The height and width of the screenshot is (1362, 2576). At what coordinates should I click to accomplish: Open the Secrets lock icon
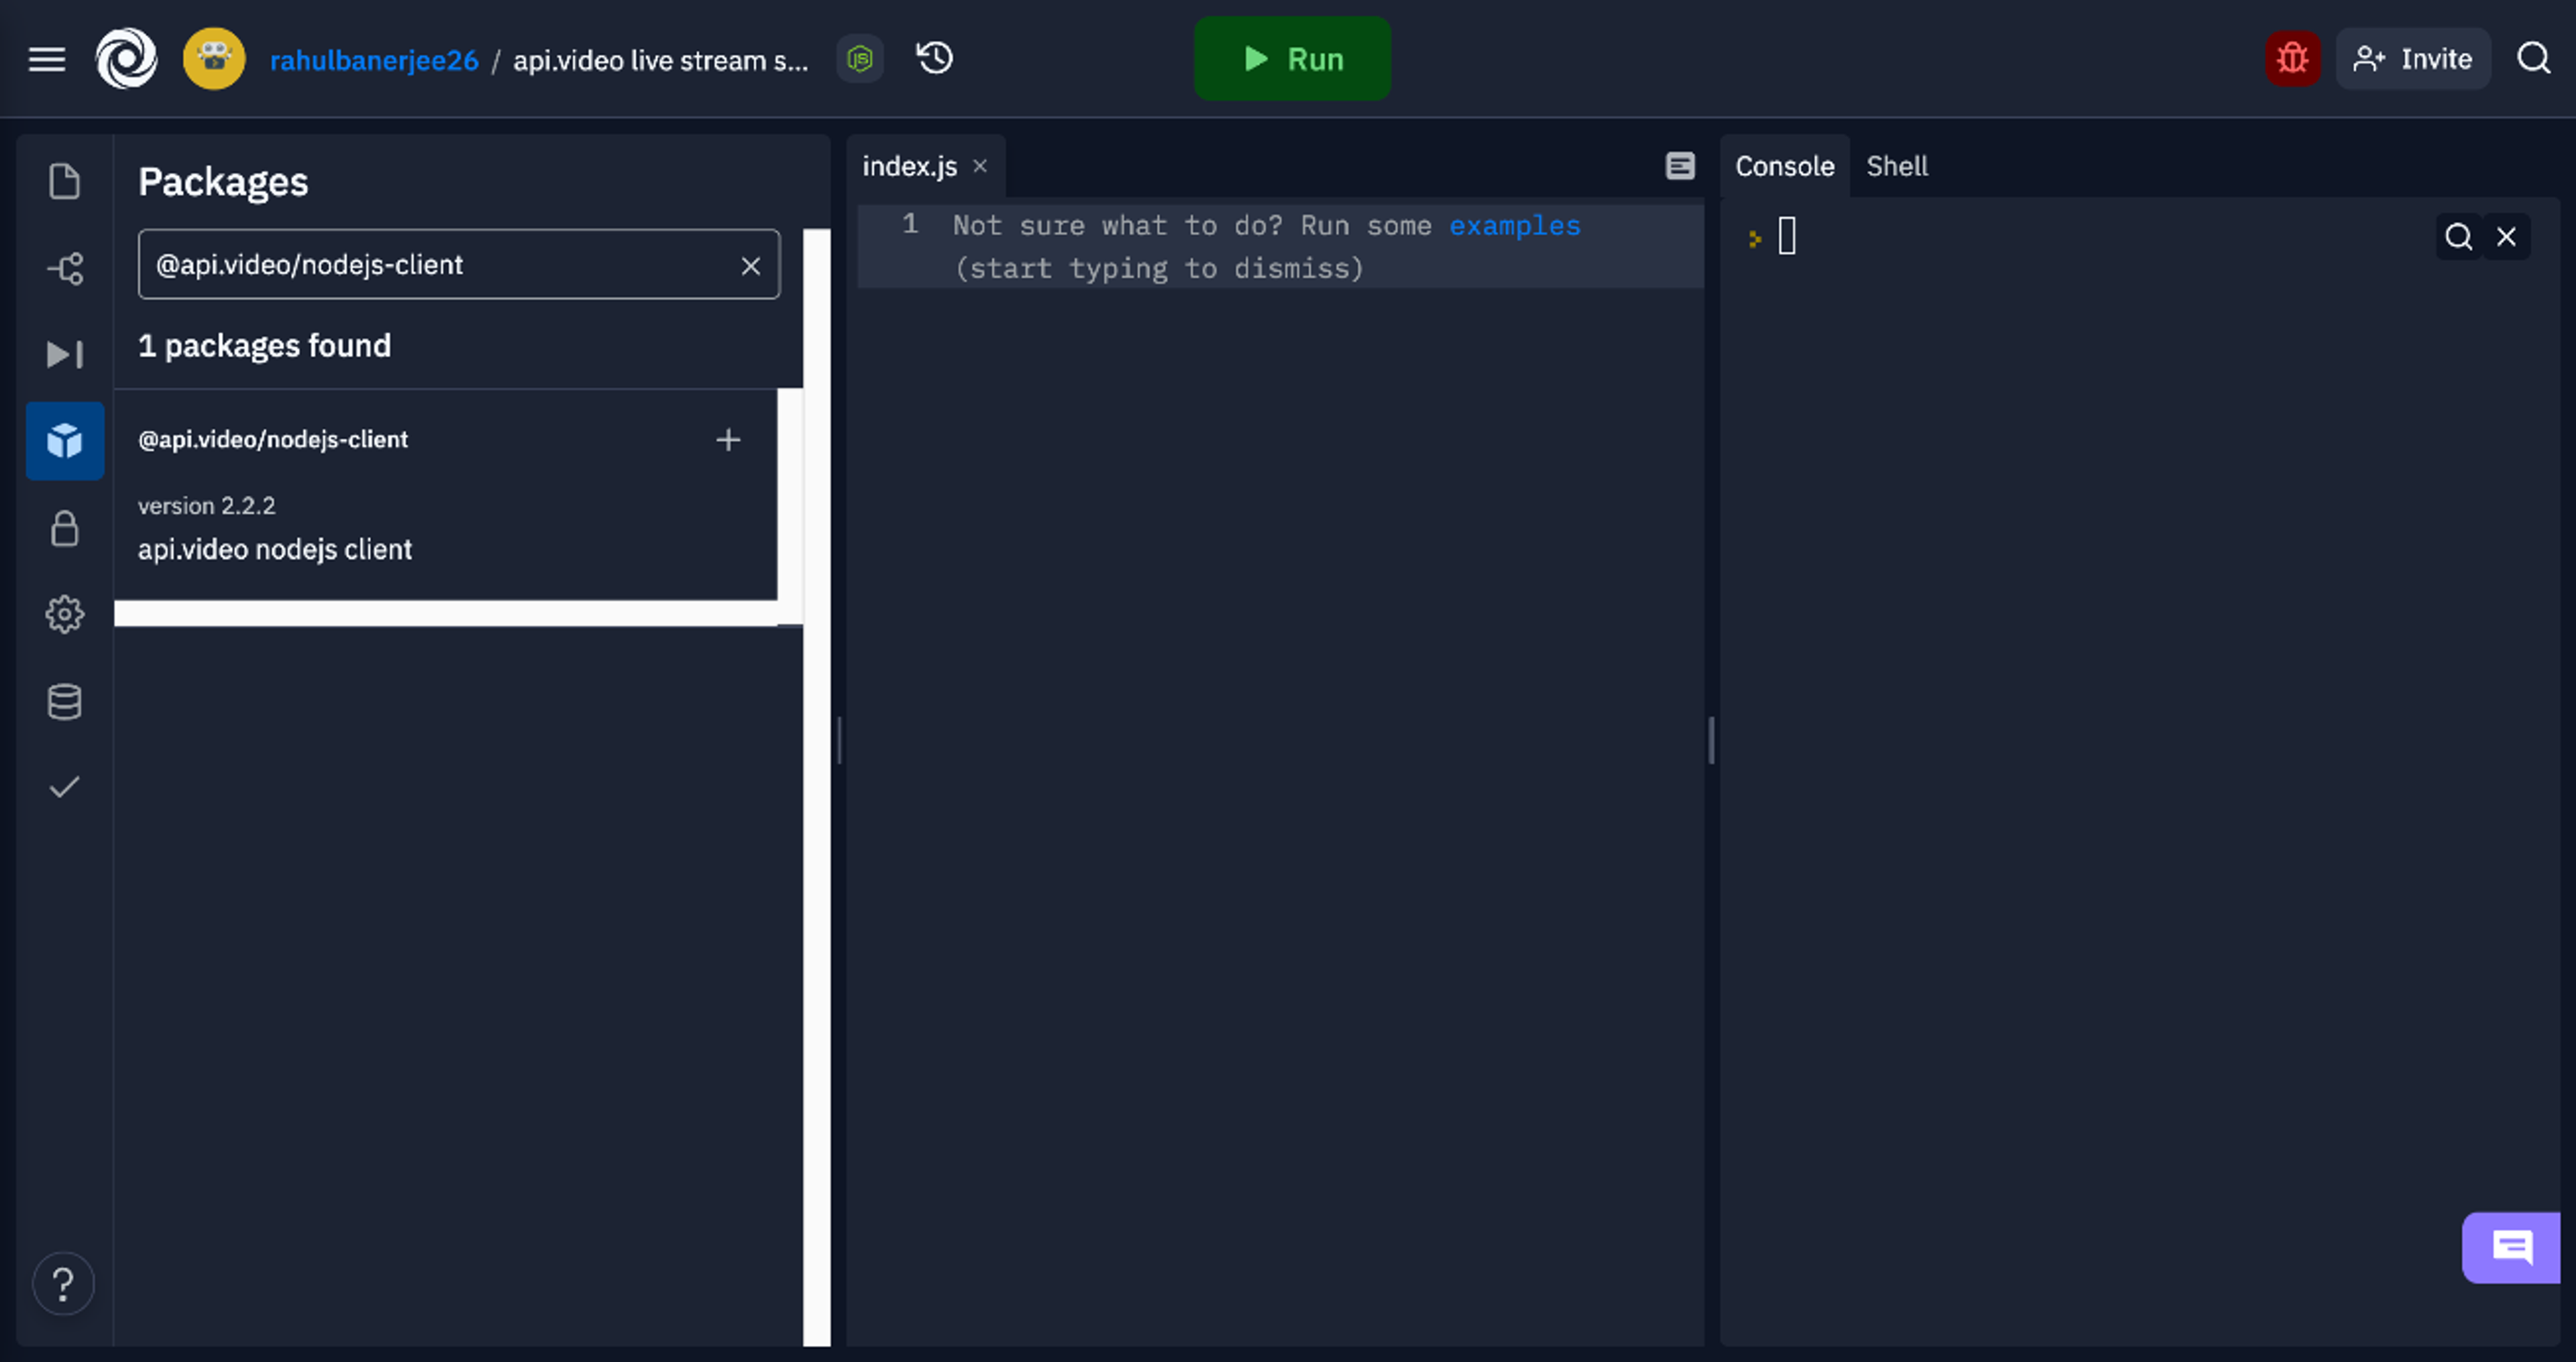[x=65, y=528]
